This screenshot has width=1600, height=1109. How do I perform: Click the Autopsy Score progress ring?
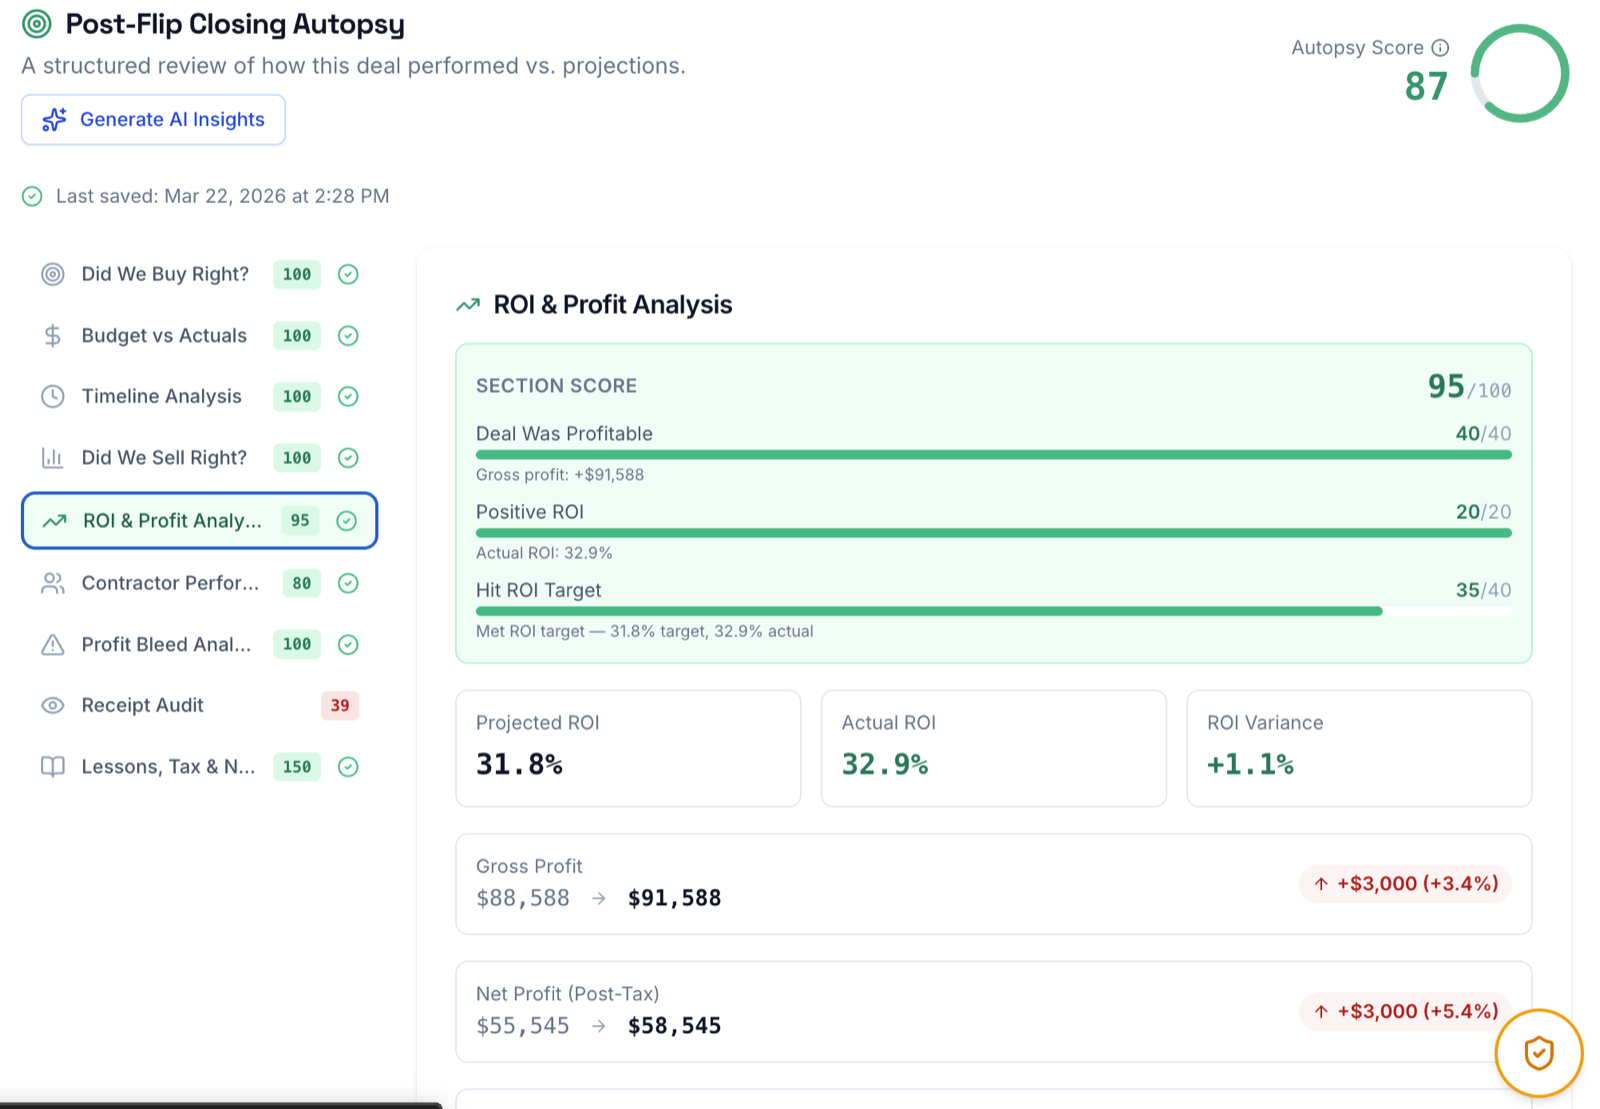(1519, 74)
